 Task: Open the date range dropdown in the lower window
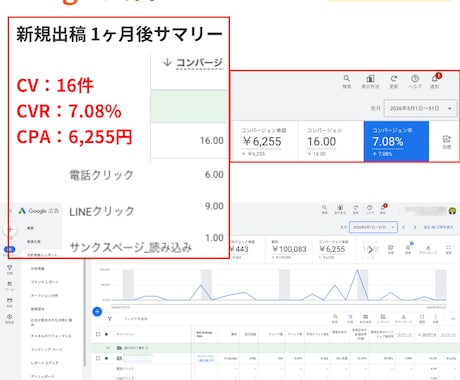click(x=373, y=227)
